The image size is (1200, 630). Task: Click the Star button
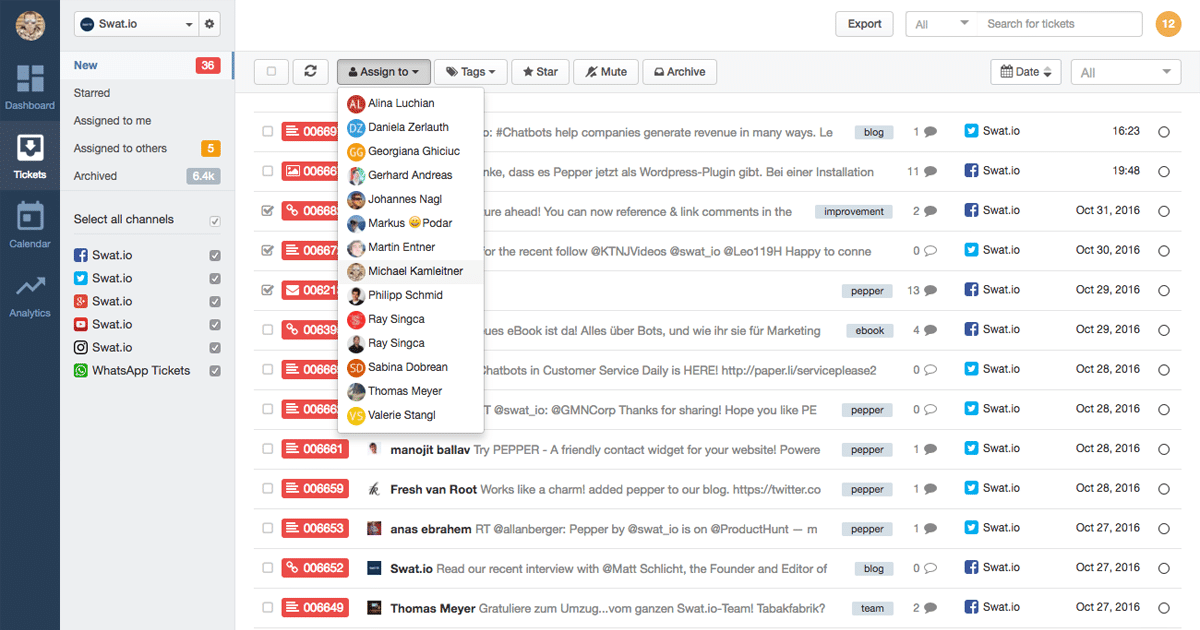pos(540,72)
